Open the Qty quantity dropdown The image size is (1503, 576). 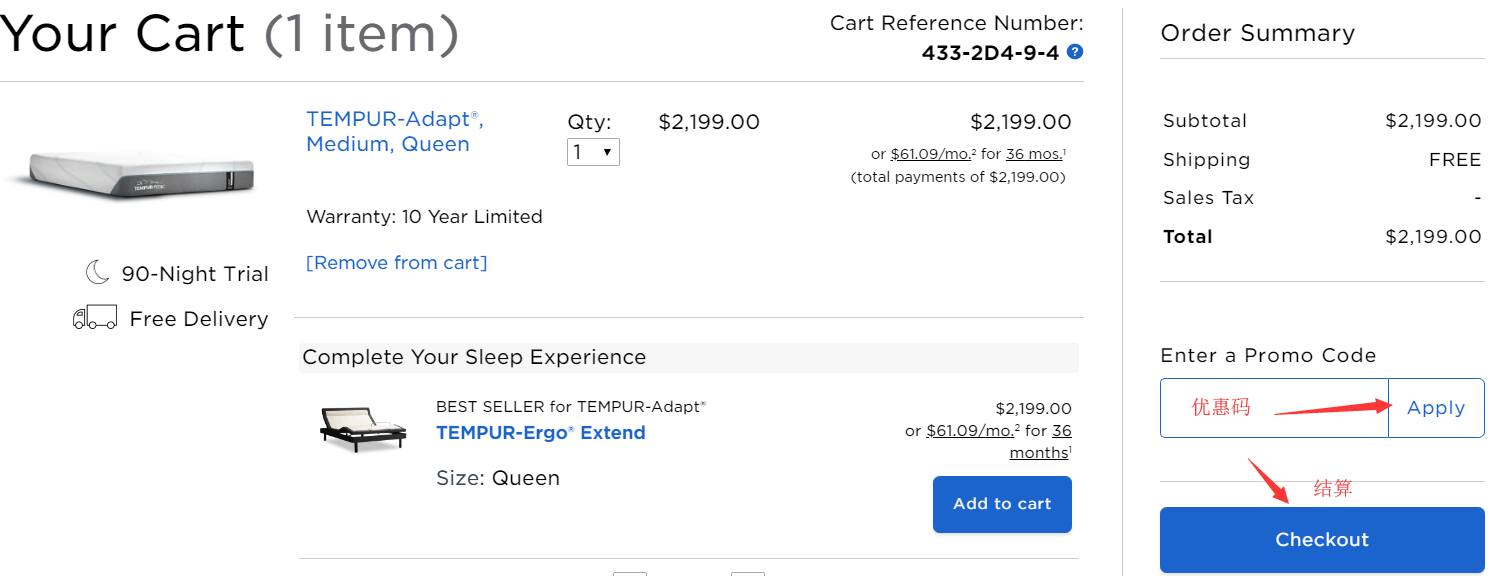[593, 153]
